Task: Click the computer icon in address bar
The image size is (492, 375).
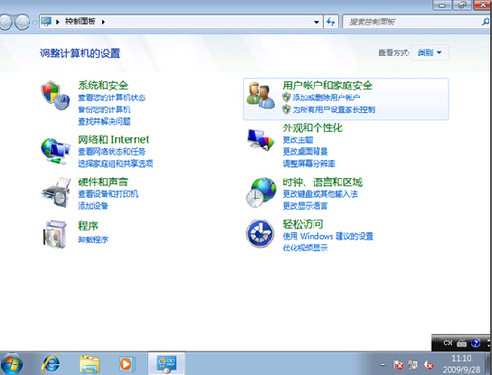Action: click(x=46, y=22)
